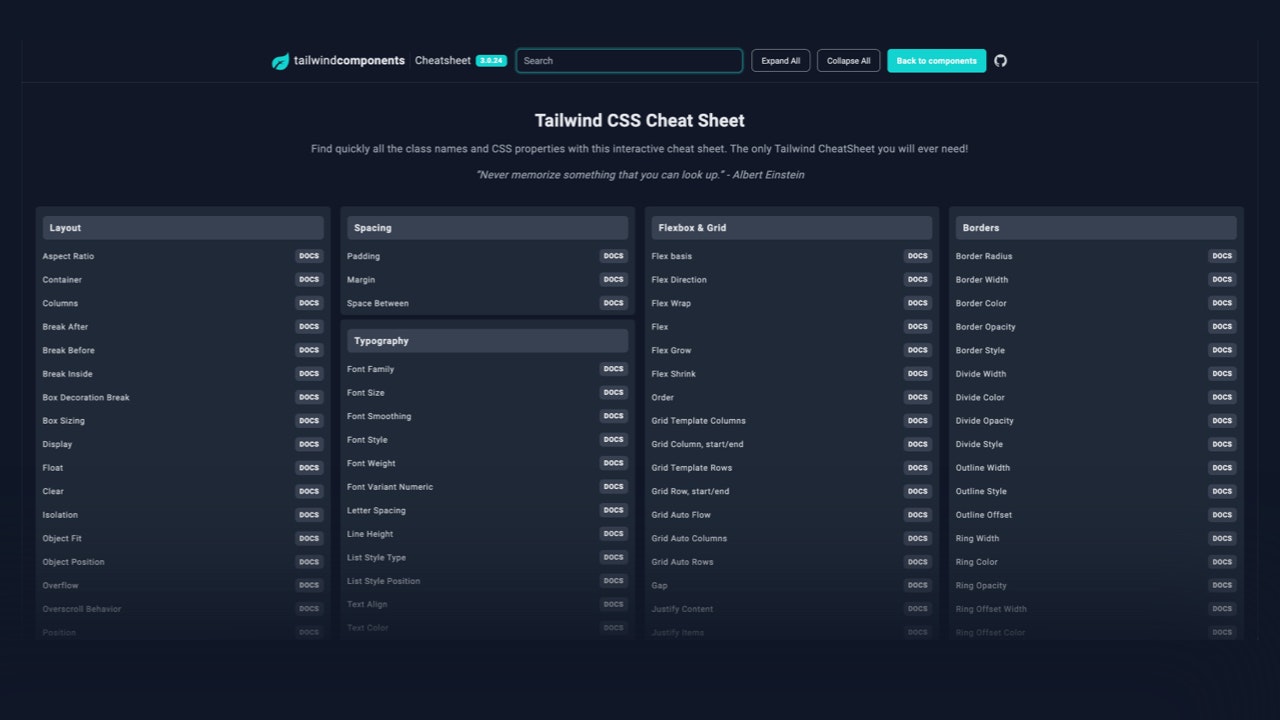Open DOCS link for Line Height
Viewport: 1280px width, 720px height.
tap(613, 534)
